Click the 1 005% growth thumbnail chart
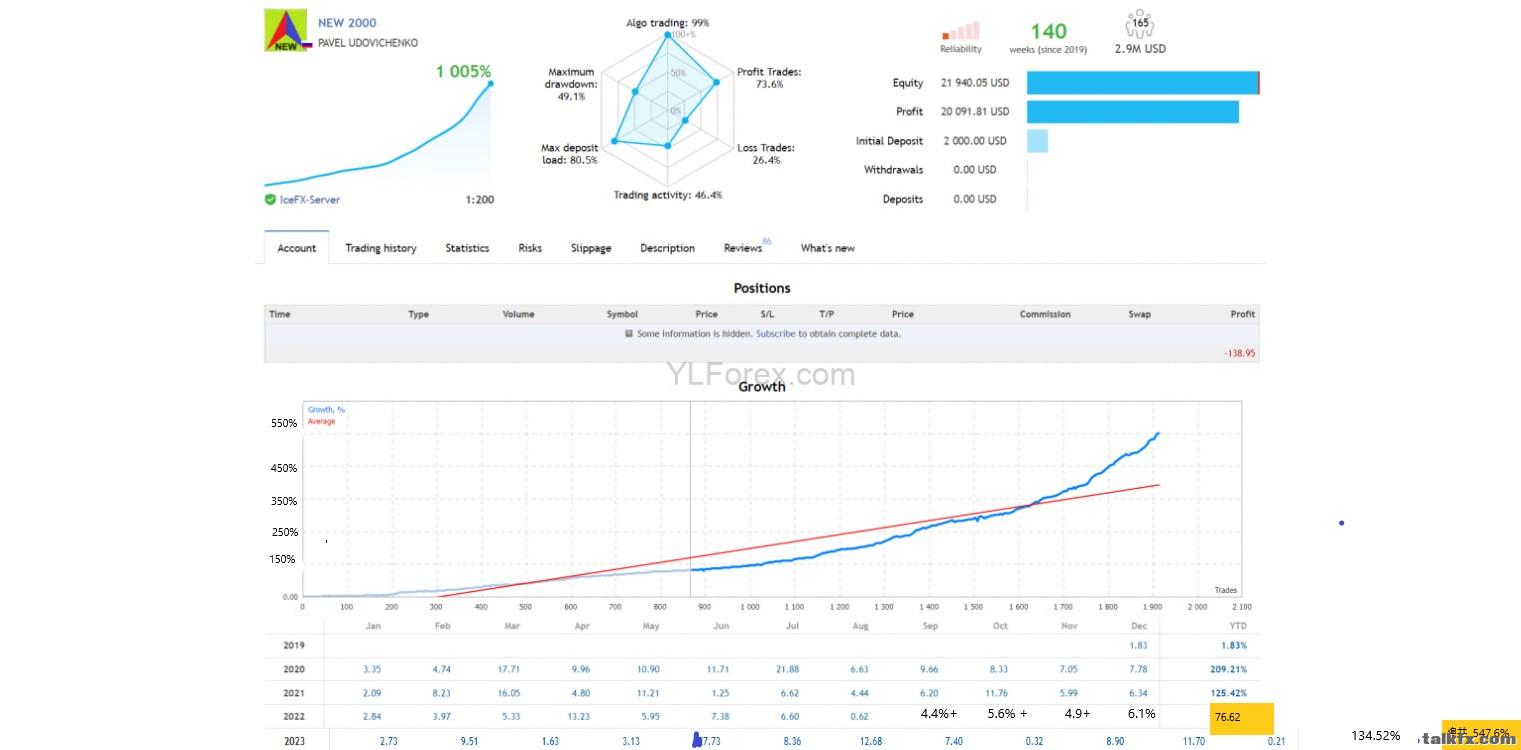This screenshot has height=750, width=1521. click(x=378, y=133)
